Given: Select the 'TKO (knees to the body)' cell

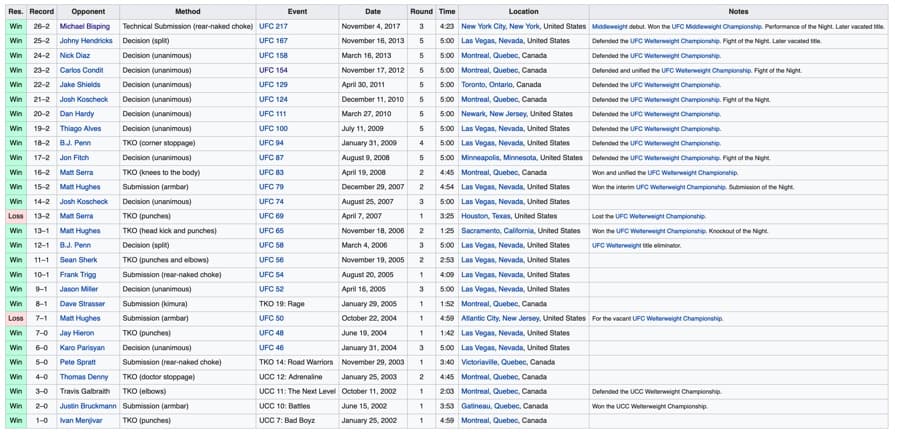Looking at the screenshot, I should 188,173.
